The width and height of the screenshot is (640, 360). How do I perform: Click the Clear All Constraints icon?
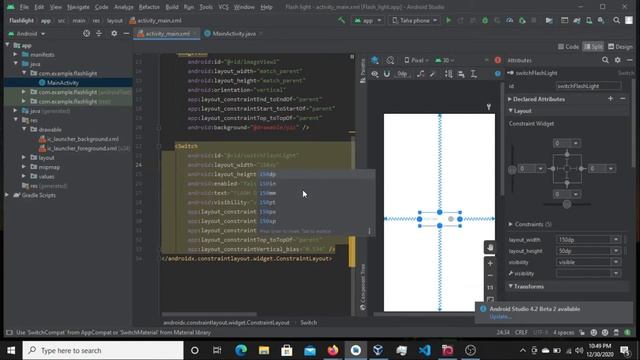pos(421,74)
